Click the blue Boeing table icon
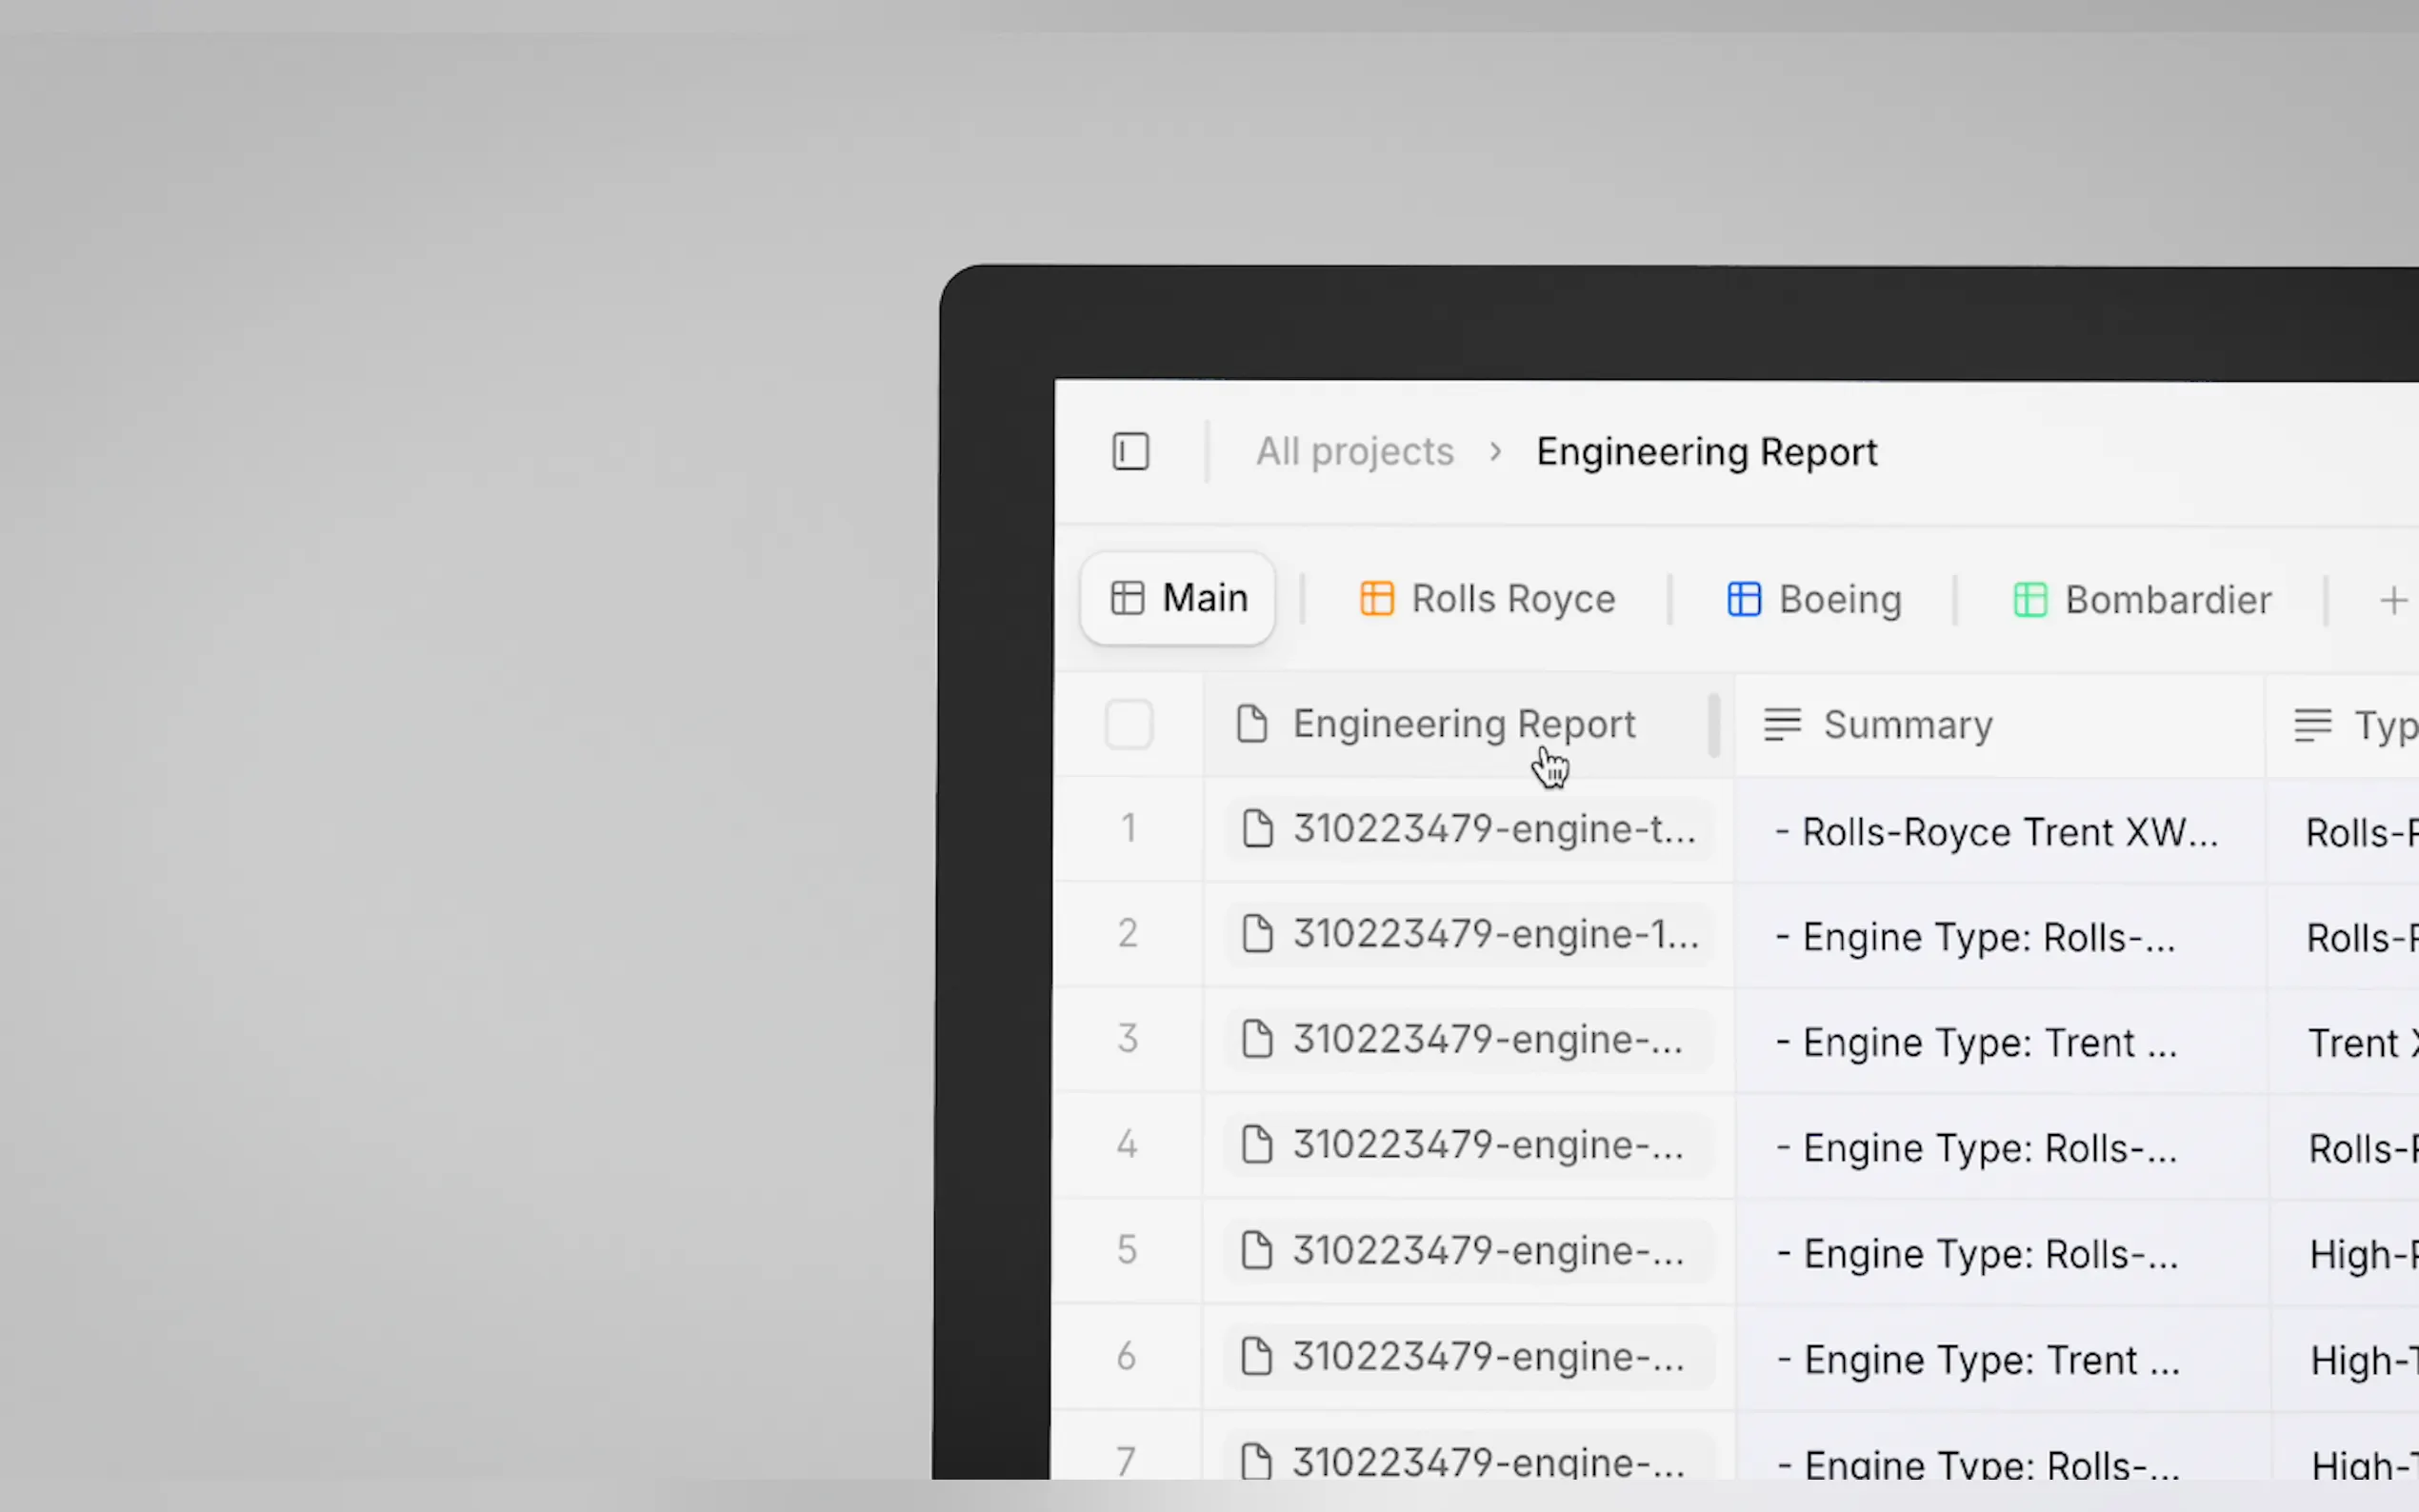The height and width of the screenshot is (1512, 2419). pos(1743,599)
